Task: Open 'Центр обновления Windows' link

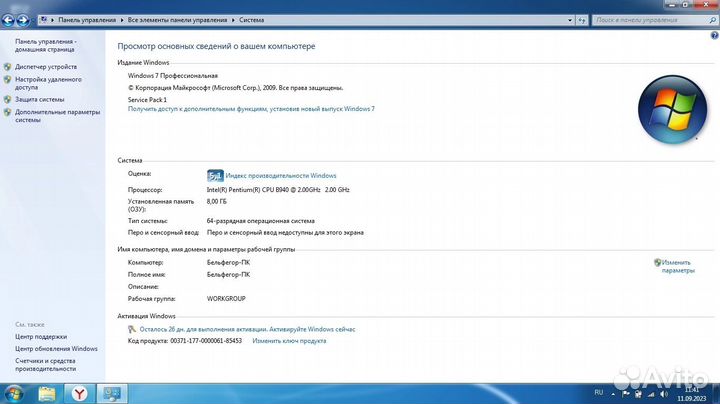Action: coord(56,349)
